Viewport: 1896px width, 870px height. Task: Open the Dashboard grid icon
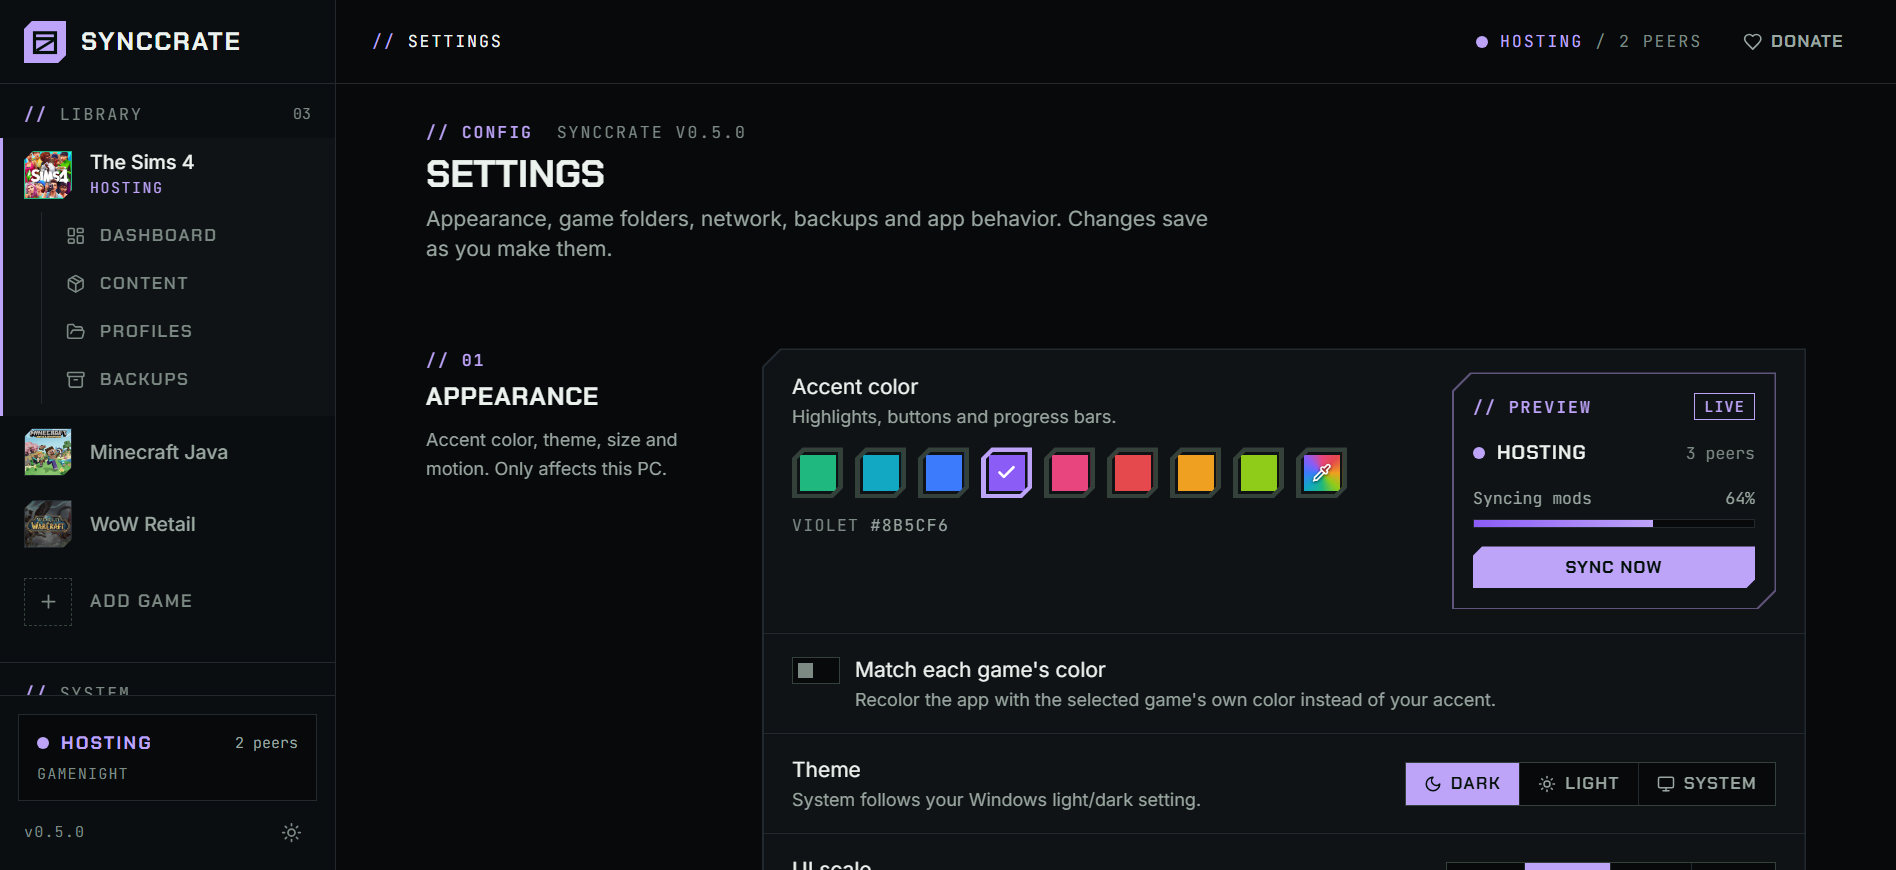pyautogui.click(x=76, y=236)
